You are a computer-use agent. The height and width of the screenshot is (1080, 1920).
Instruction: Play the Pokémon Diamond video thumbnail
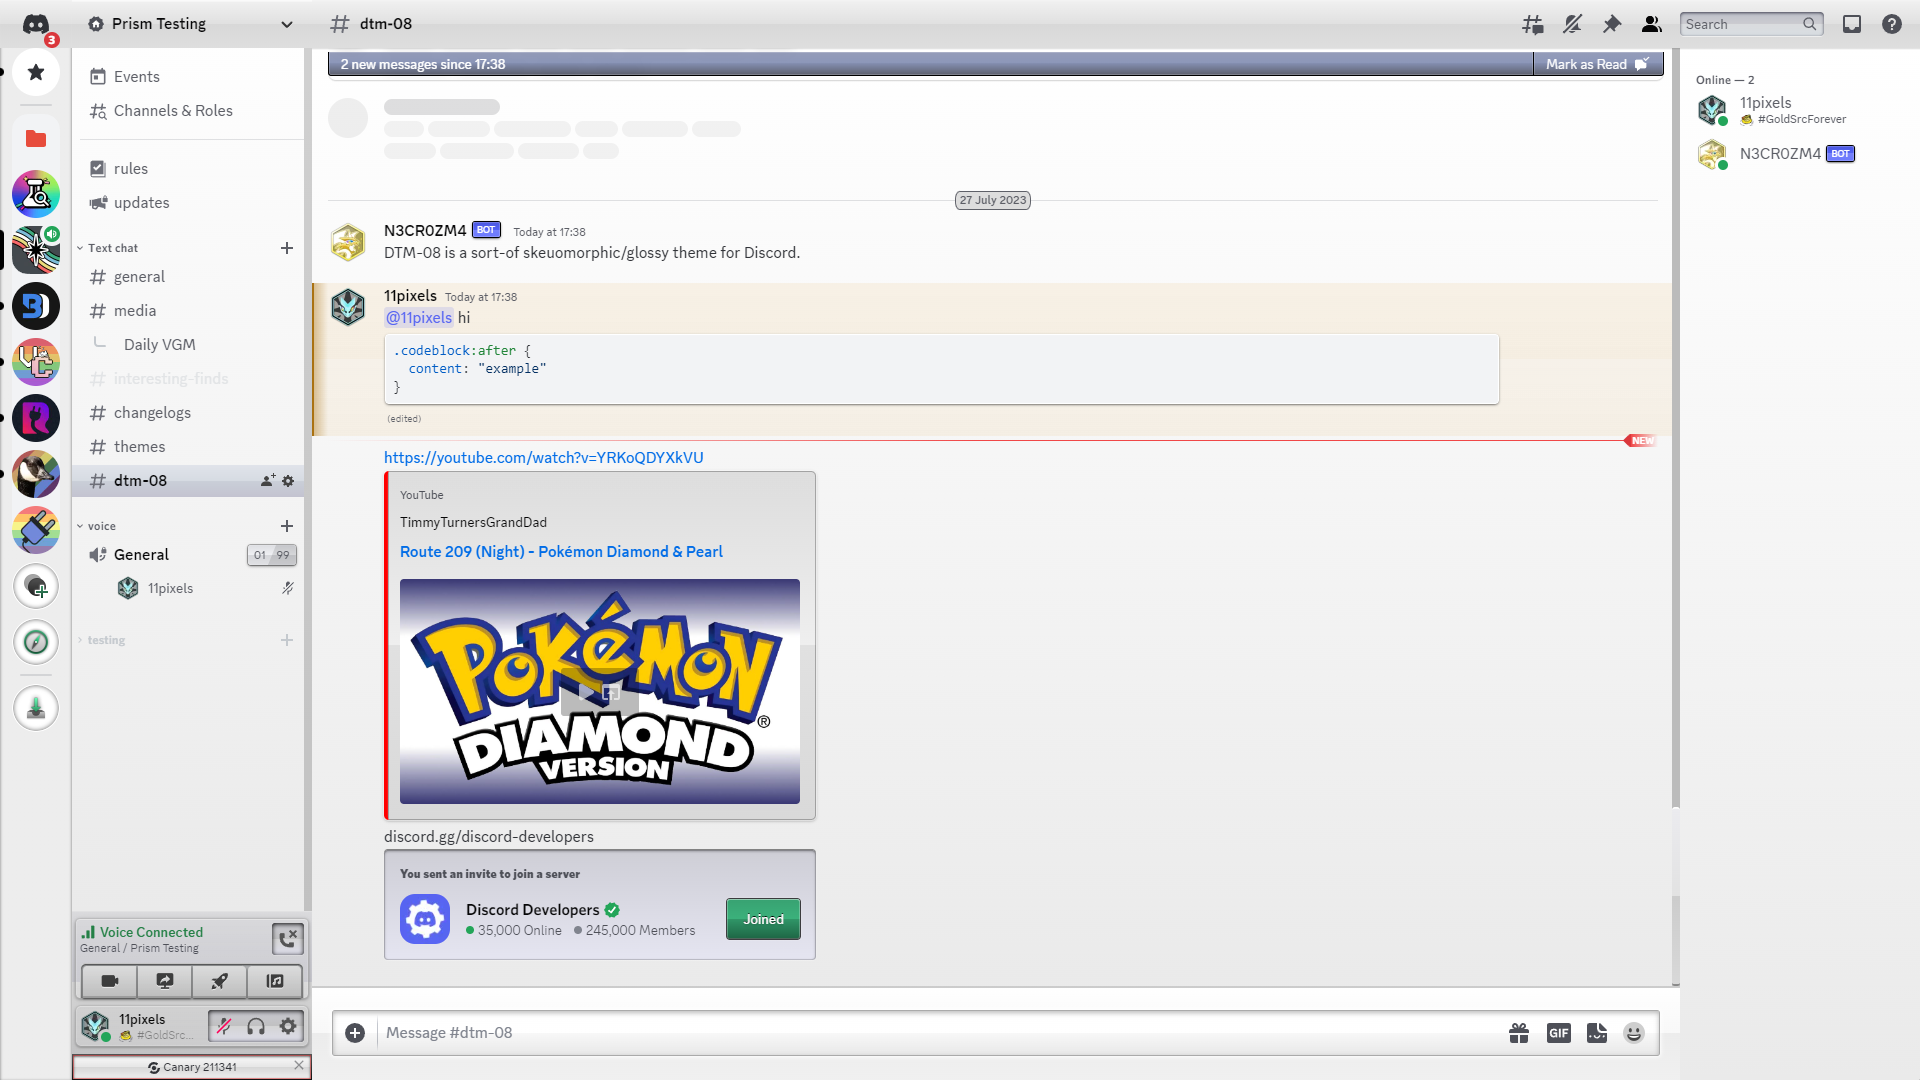586,691
